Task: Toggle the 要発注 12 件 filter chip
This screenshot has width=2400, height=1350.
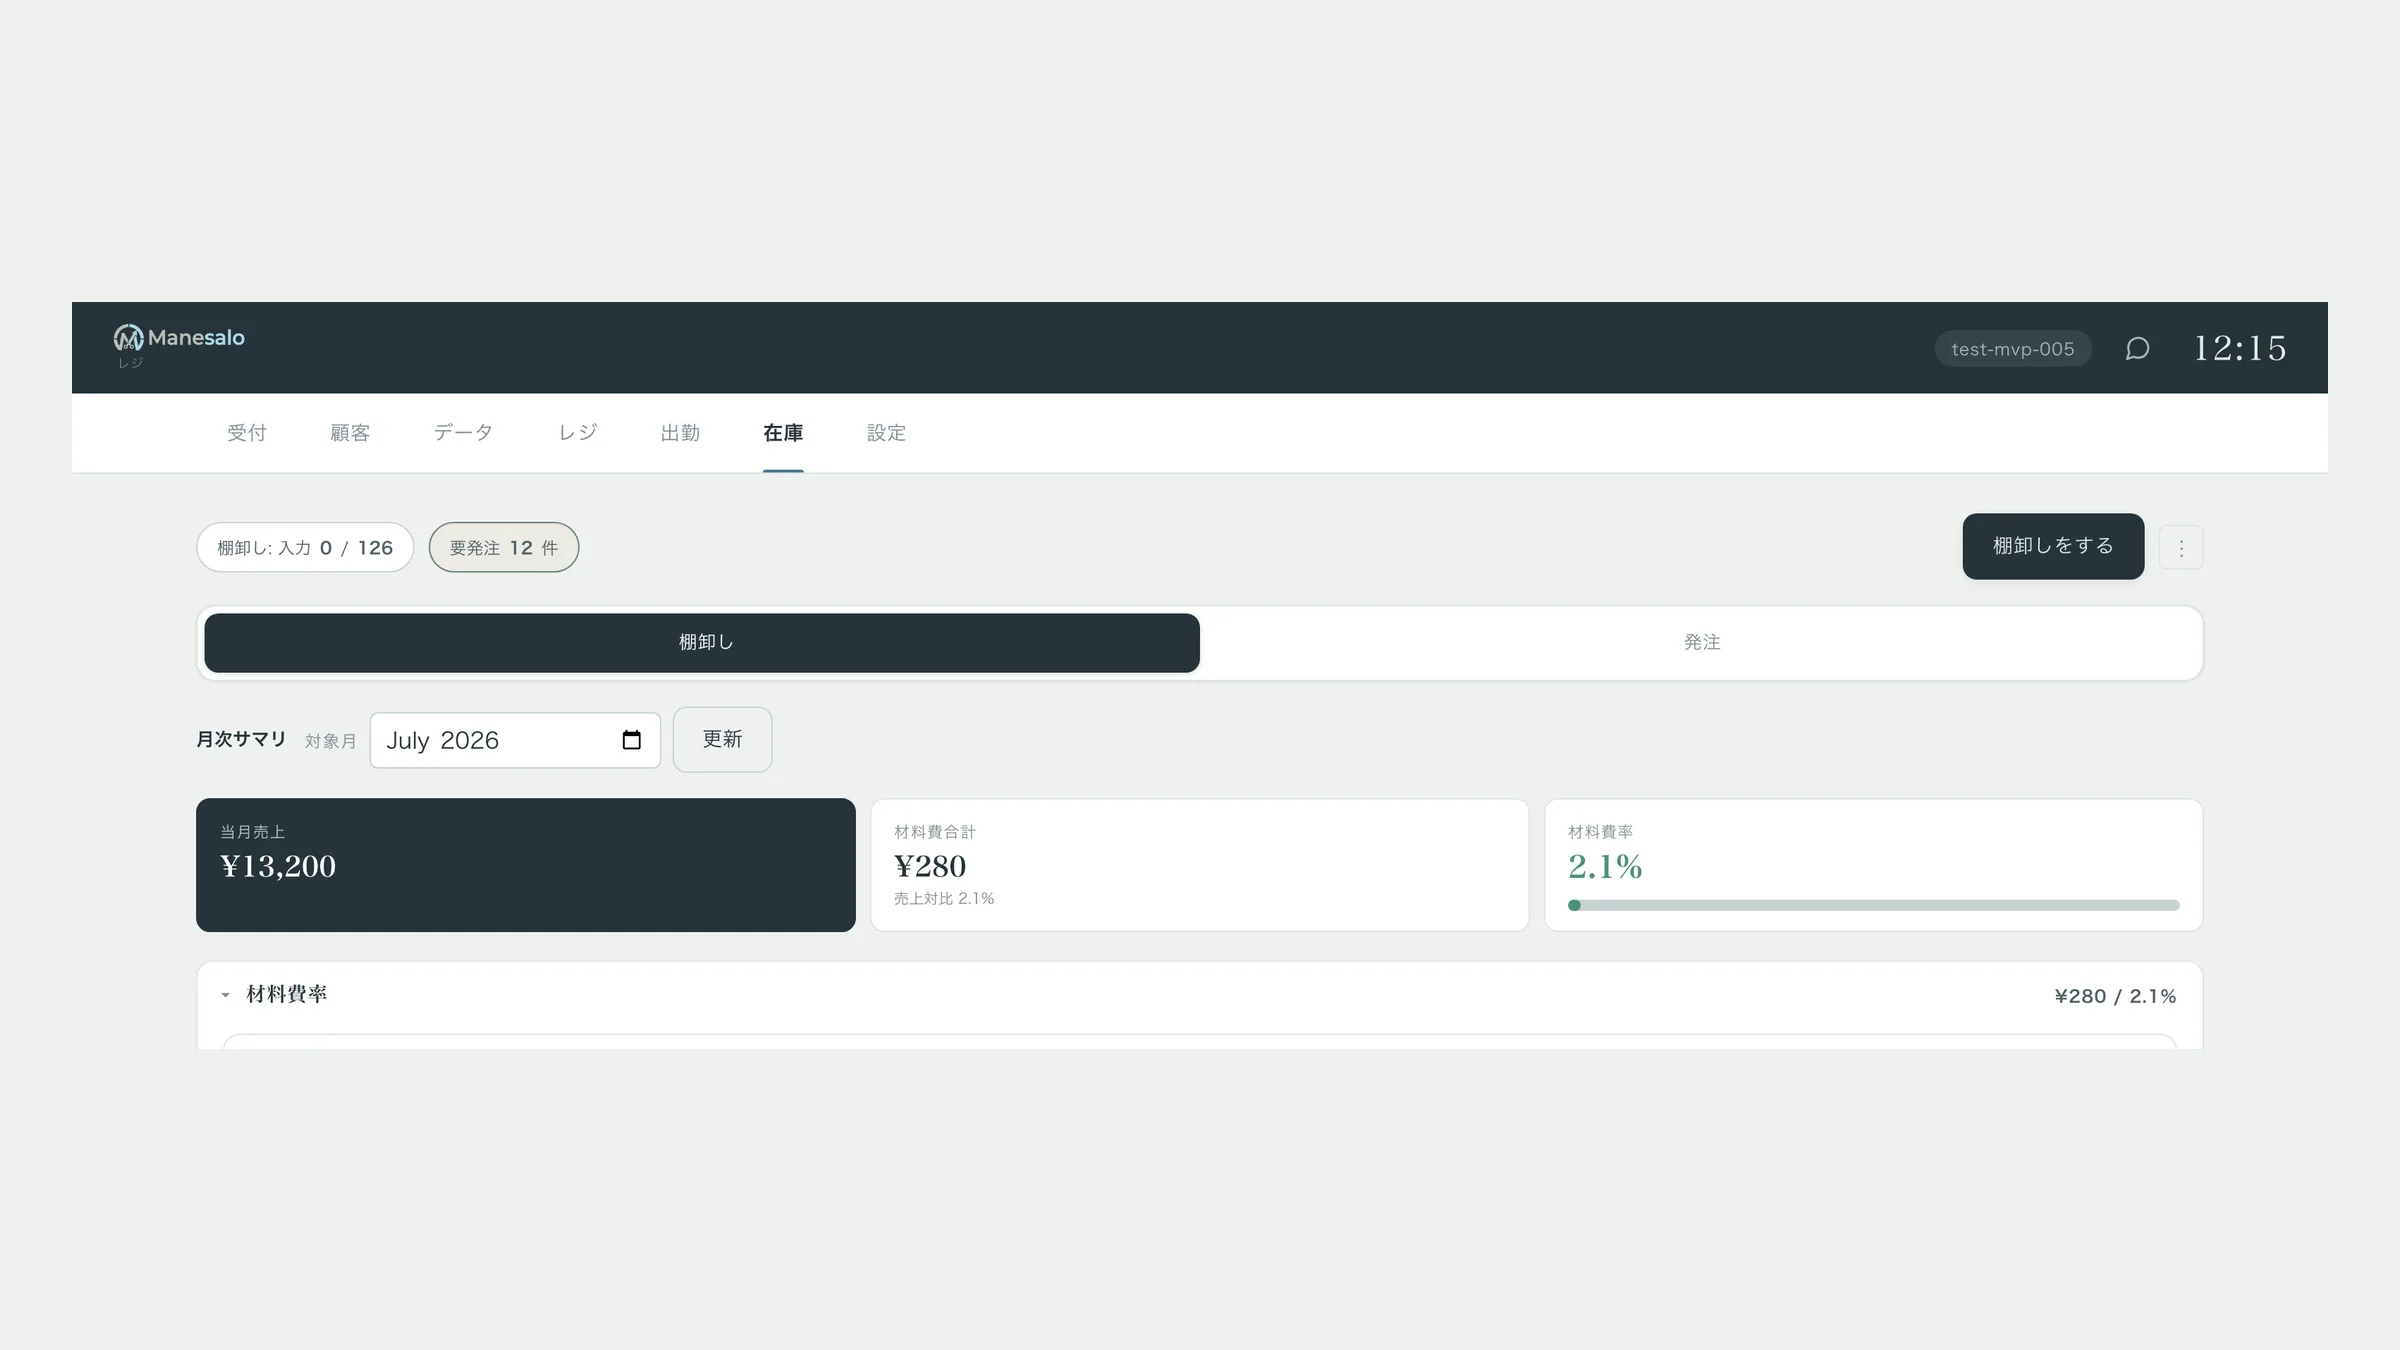Action: (504, 547)
